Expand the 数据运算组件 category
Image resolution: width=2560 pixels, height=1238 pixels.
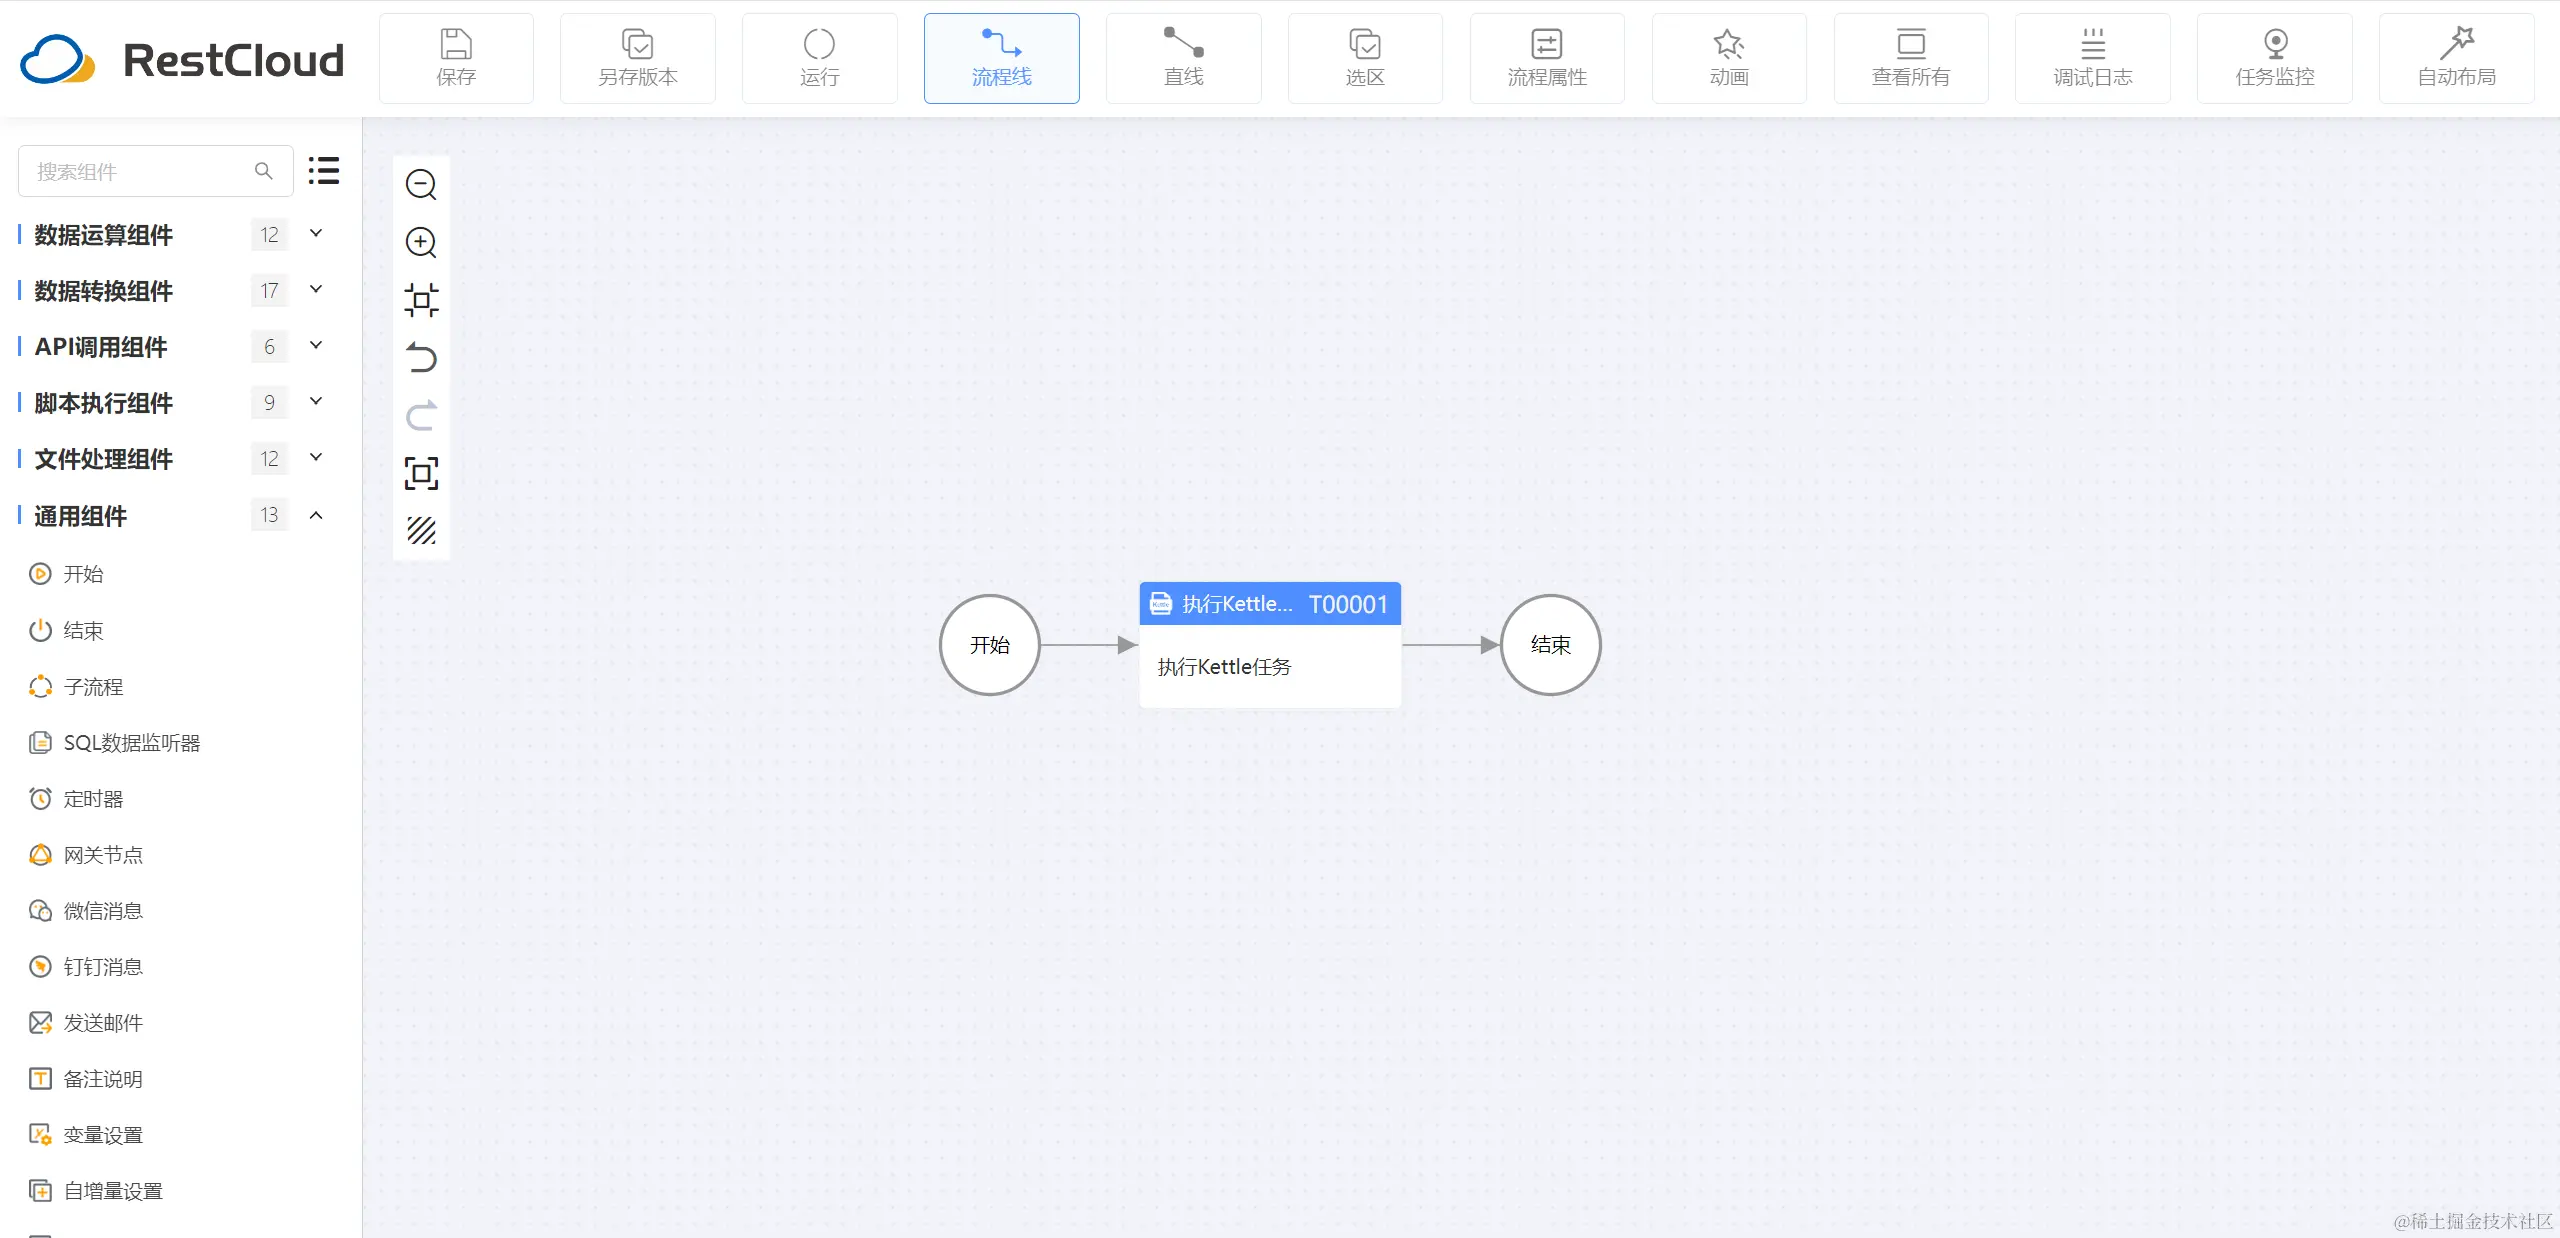tap(316, 234)
